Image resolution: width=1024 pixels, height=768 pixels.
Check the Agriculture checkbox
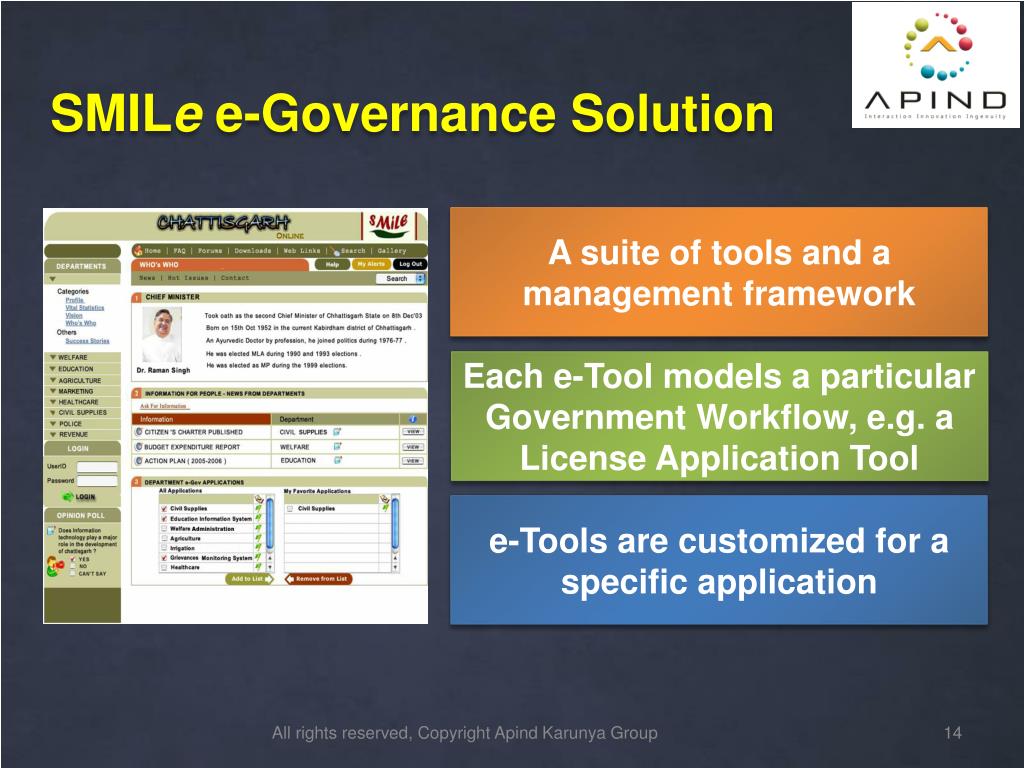point(164,538)
